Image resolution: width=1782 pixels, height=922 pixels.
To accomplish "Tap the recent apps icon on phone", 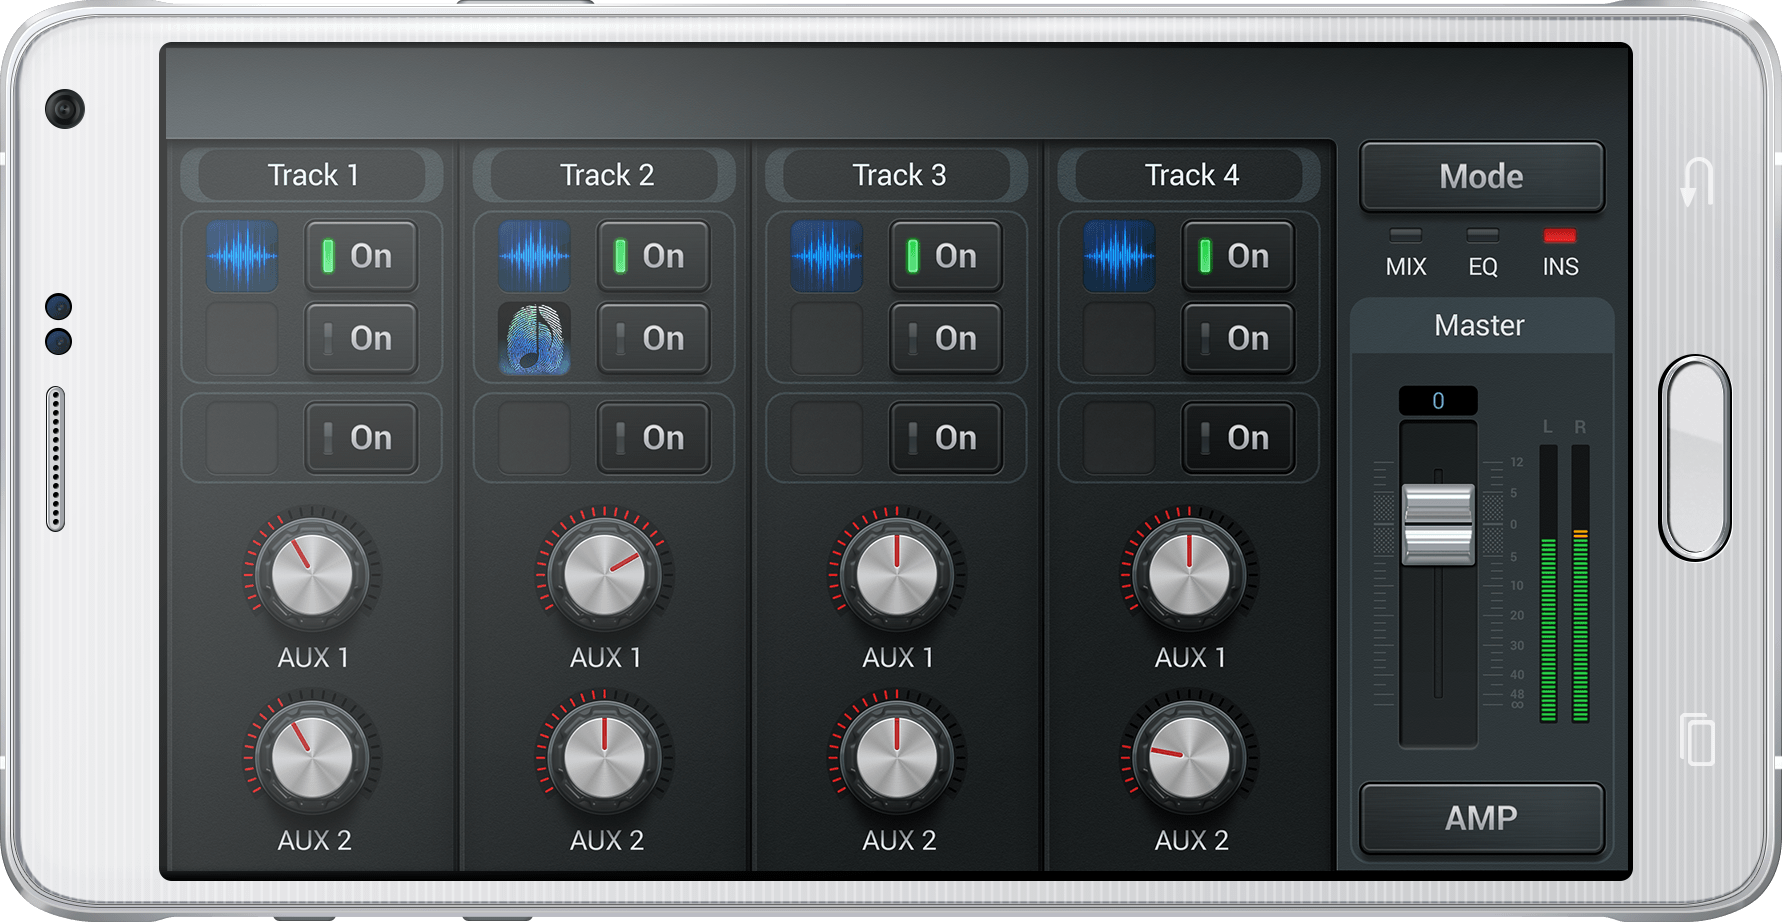I will point(1696,740).
